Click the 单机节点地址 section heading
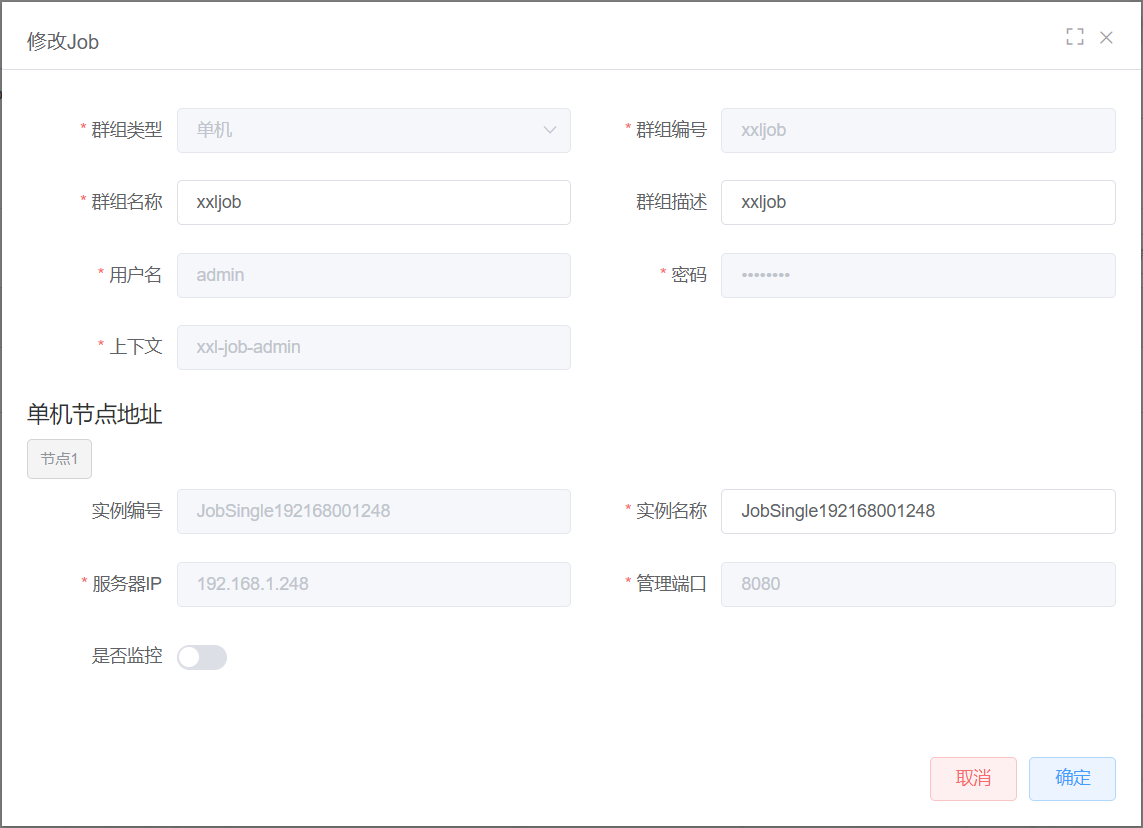The height and width of the screenshot is (828, 1143). pyautogui.click(x=95, y=415)
